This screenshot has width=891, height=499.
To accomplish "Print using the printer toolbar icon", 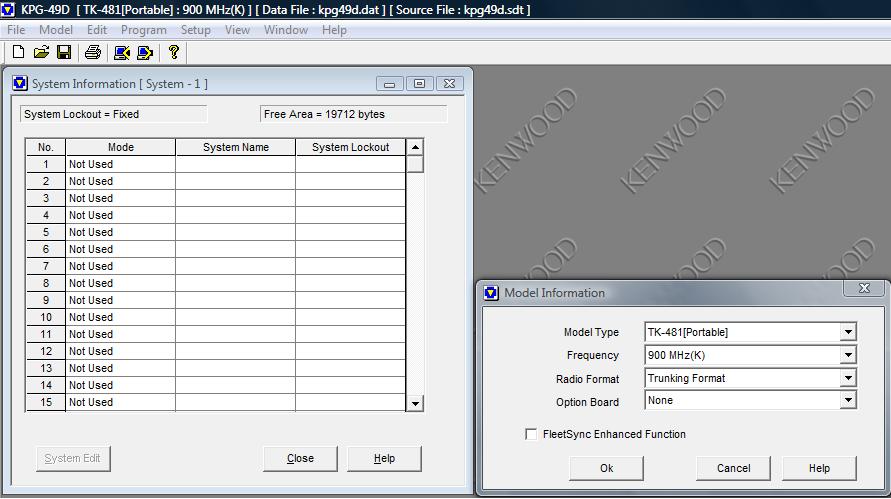I will [93, 52].
